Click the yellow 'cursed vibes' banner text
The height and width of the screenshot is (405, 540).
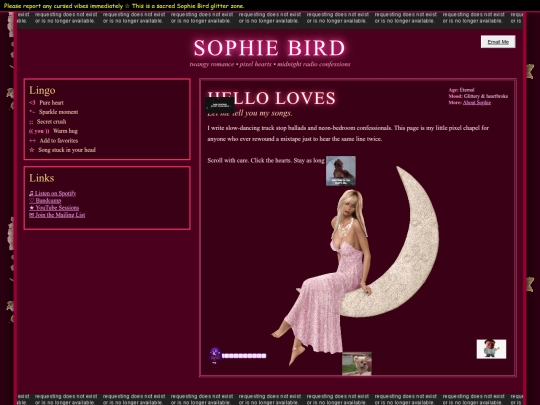[x=124, y=6]
